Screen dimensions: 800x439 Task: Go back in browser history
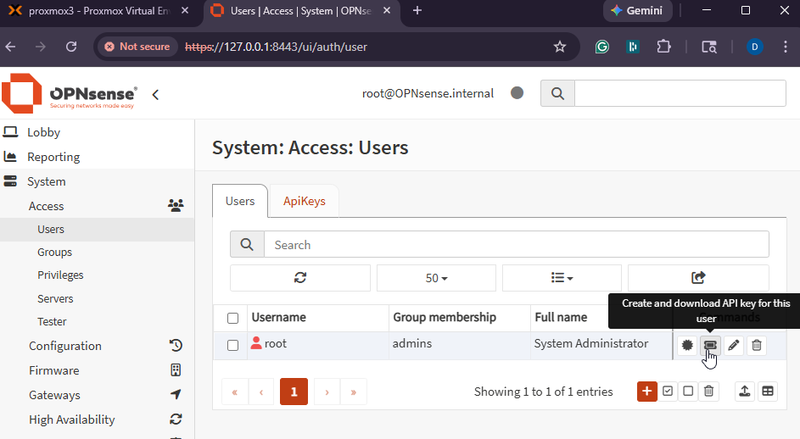(11, 47)
